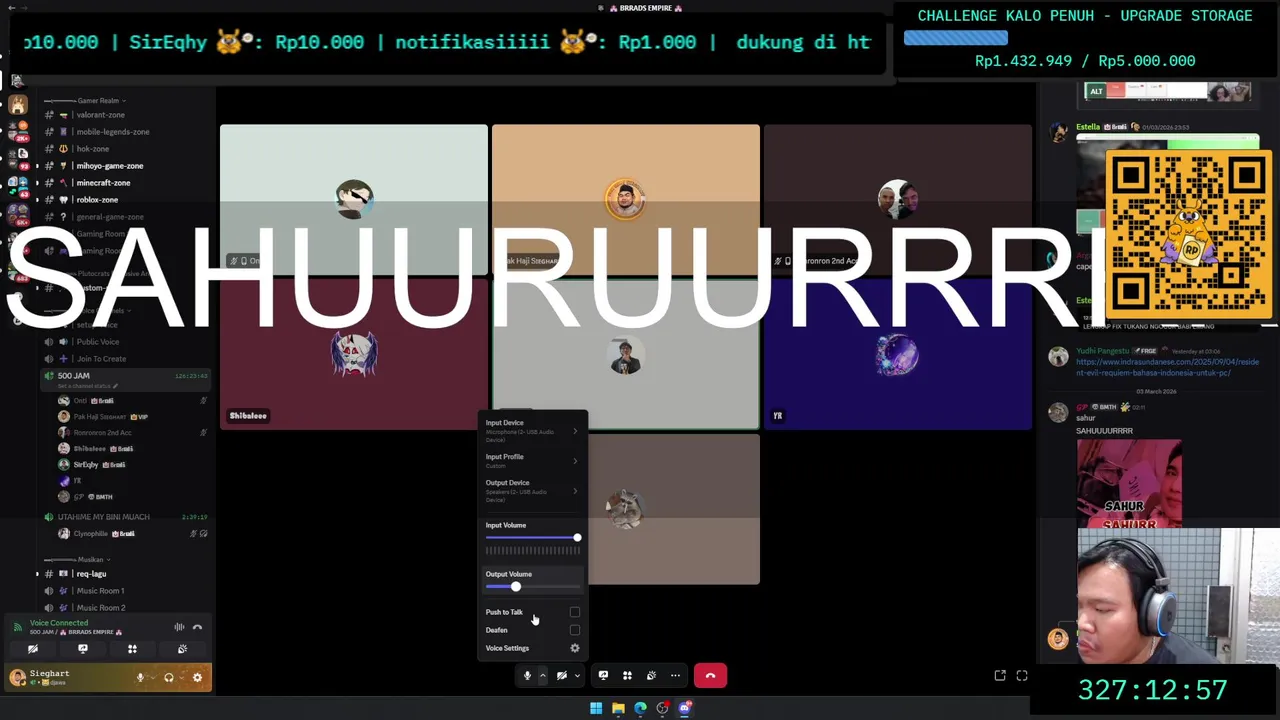Image resolution: width=1280 pixels, height=720 pixels.
Task: Open activities in voice connected panel
Action: pyautogui.click(x=132, y=649)
